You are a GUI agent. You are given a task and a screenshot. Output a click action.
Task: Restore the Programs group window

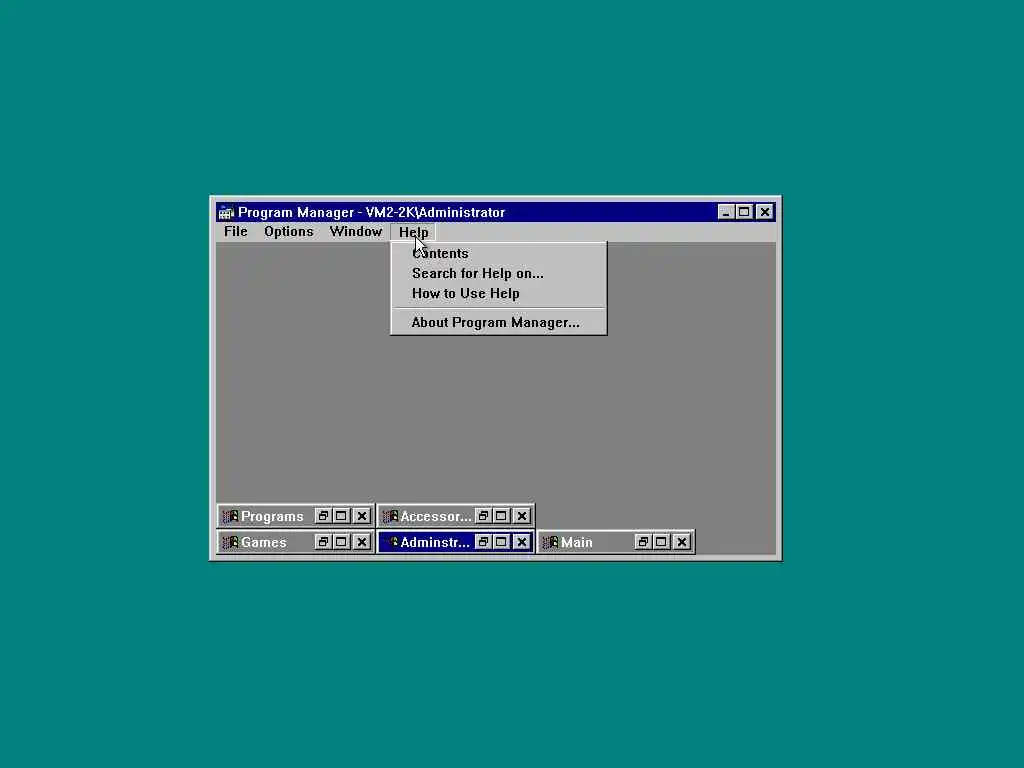click(323, 516)
